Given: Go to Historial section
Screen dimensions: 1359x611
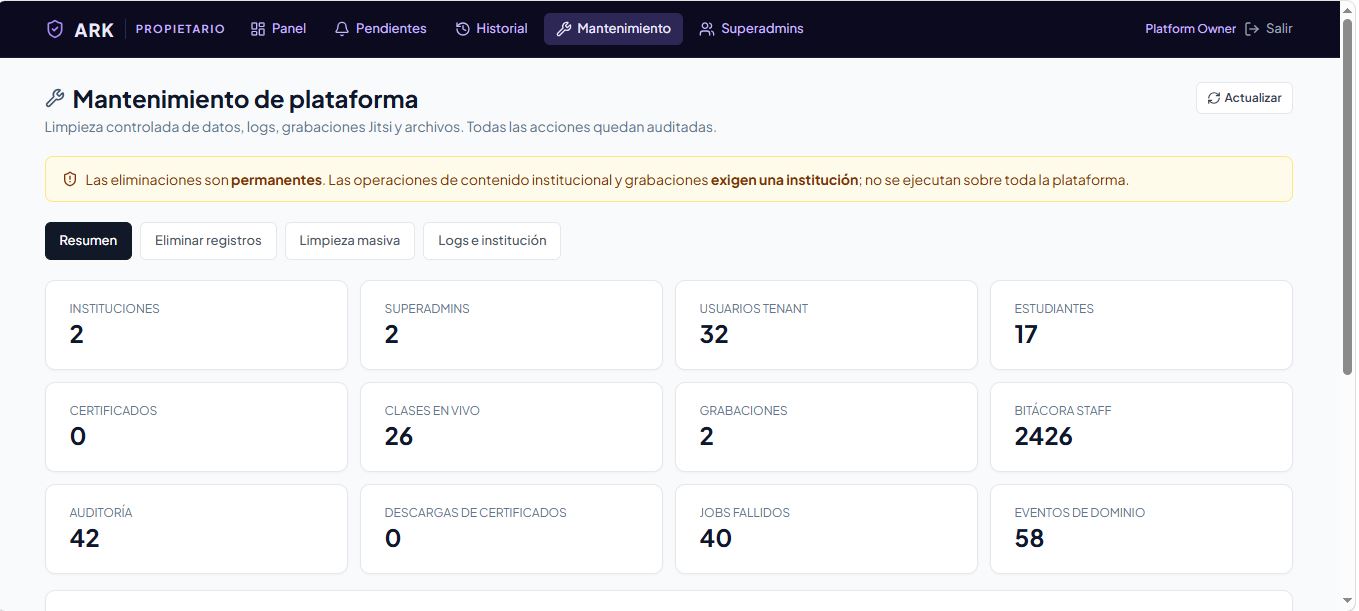Looking at the screenshot, I should coord(491,29).
